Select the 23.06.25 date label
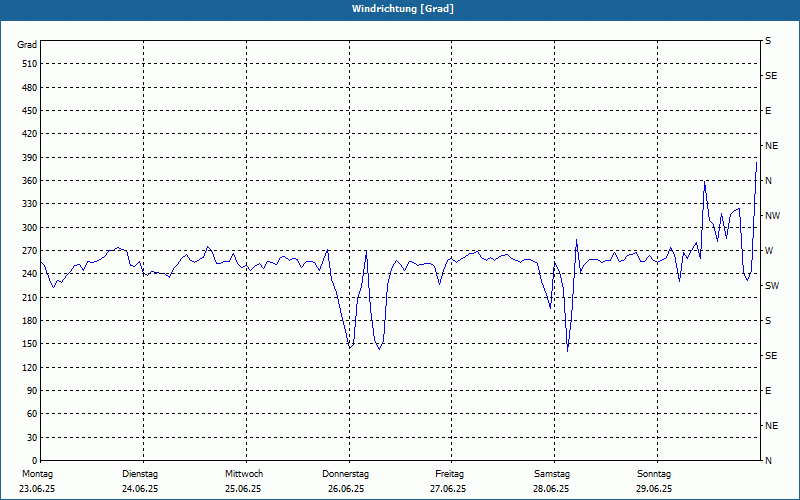The image size is (800, 500). click(37, 489)
